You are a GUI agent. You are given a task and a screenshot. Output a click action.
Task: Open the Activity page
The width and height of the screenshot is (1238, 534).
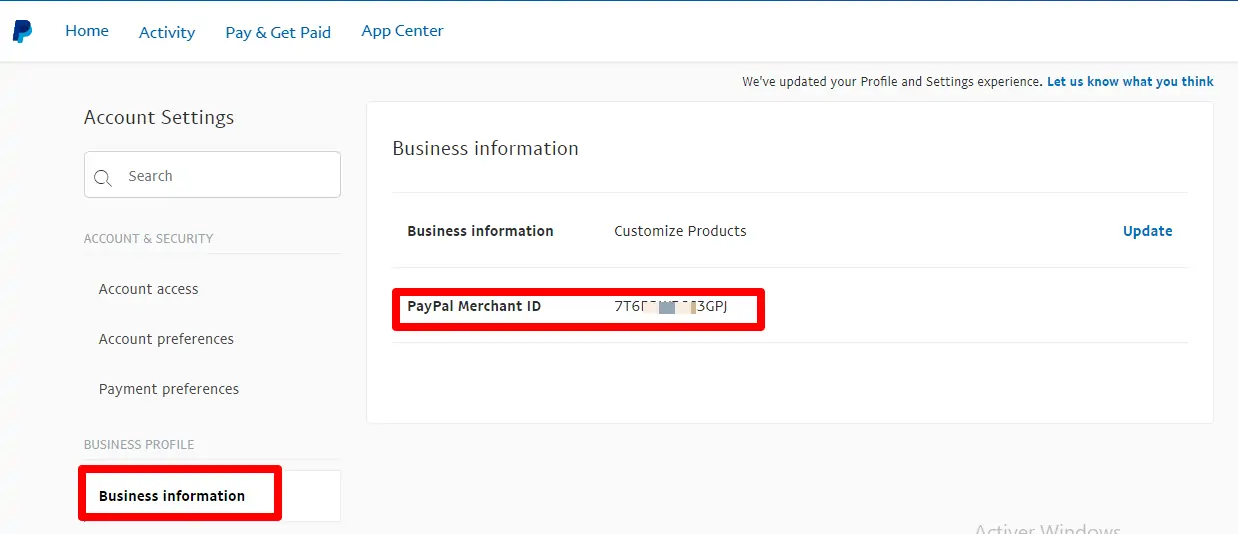pos(167,32)
